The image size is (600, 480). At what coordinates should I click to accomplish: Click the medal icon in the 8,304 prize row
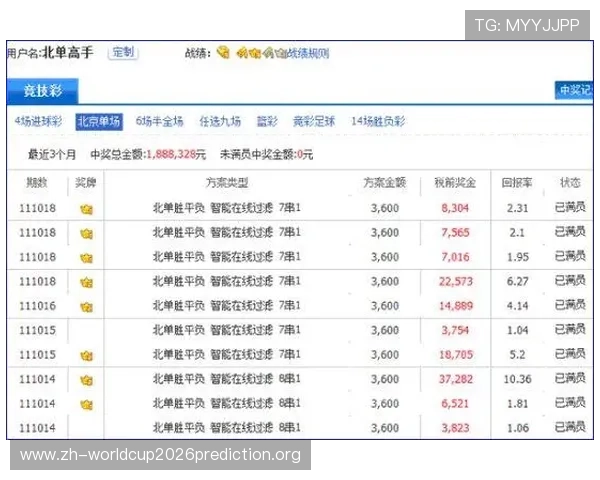[x=86, y=209]
